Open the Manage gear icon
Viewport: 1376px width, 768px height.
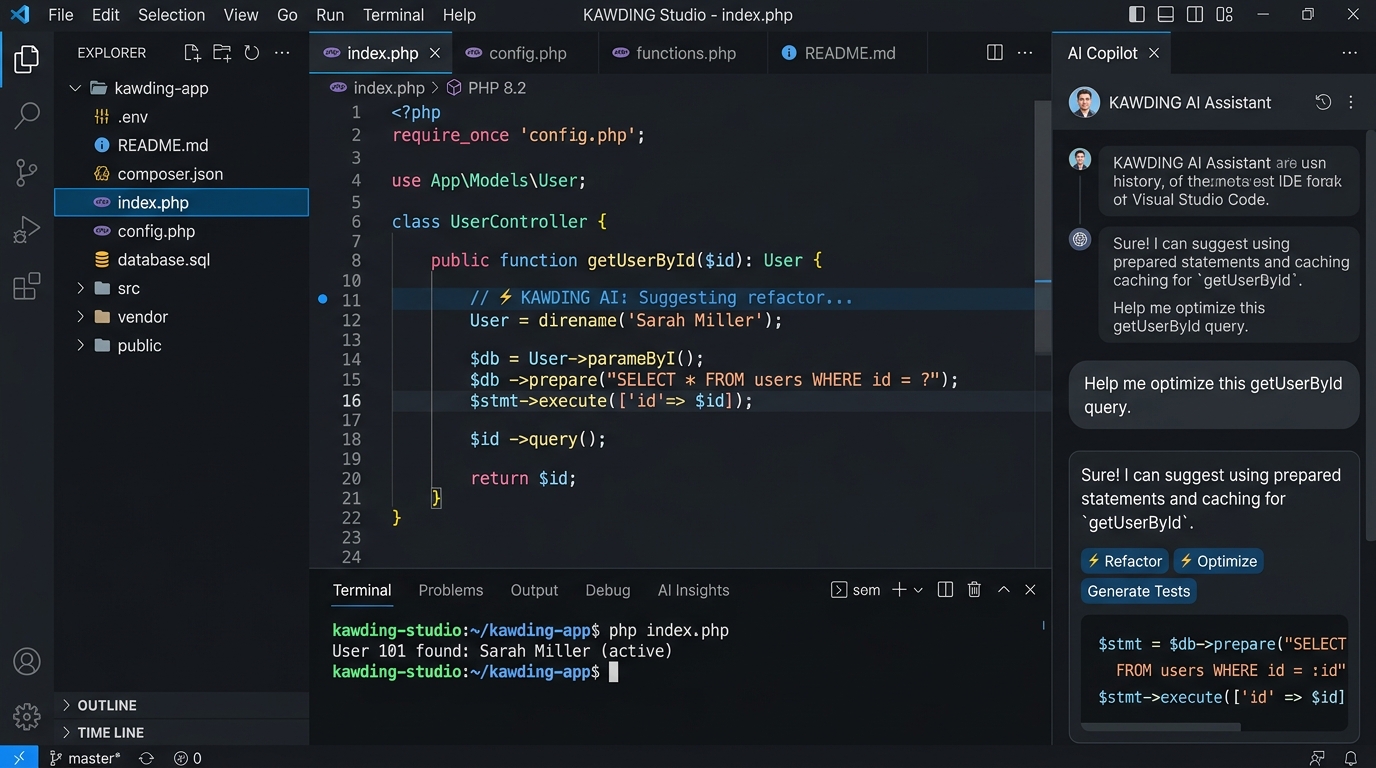click(27, 716)
